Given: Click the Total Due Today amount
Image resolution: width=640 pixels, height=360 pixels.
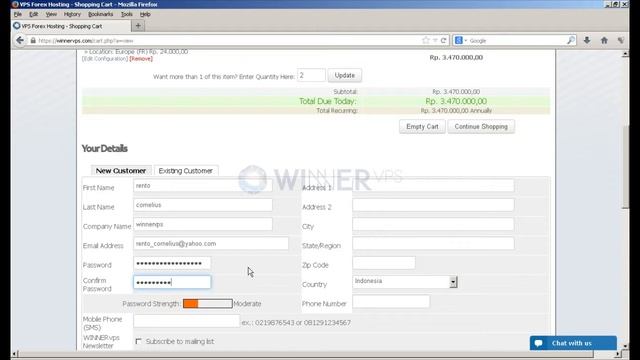Looking at the screenshot, I should tap(456, 101).
